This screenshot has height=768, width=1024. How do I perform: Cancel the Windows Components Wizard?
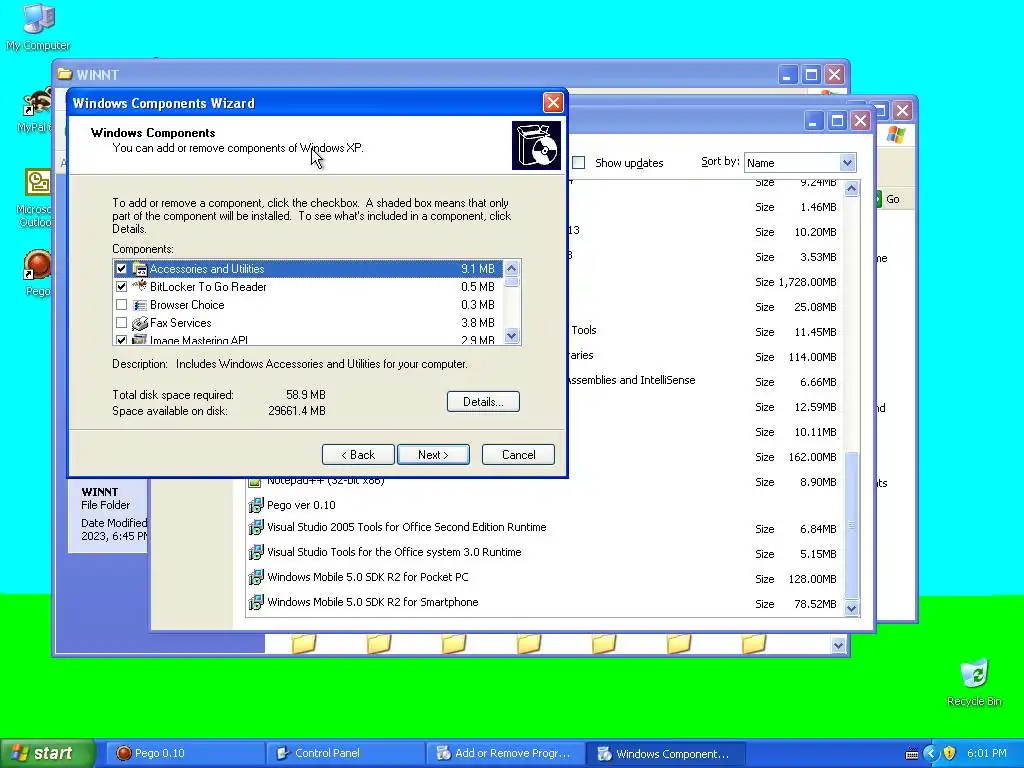(519, 455)
